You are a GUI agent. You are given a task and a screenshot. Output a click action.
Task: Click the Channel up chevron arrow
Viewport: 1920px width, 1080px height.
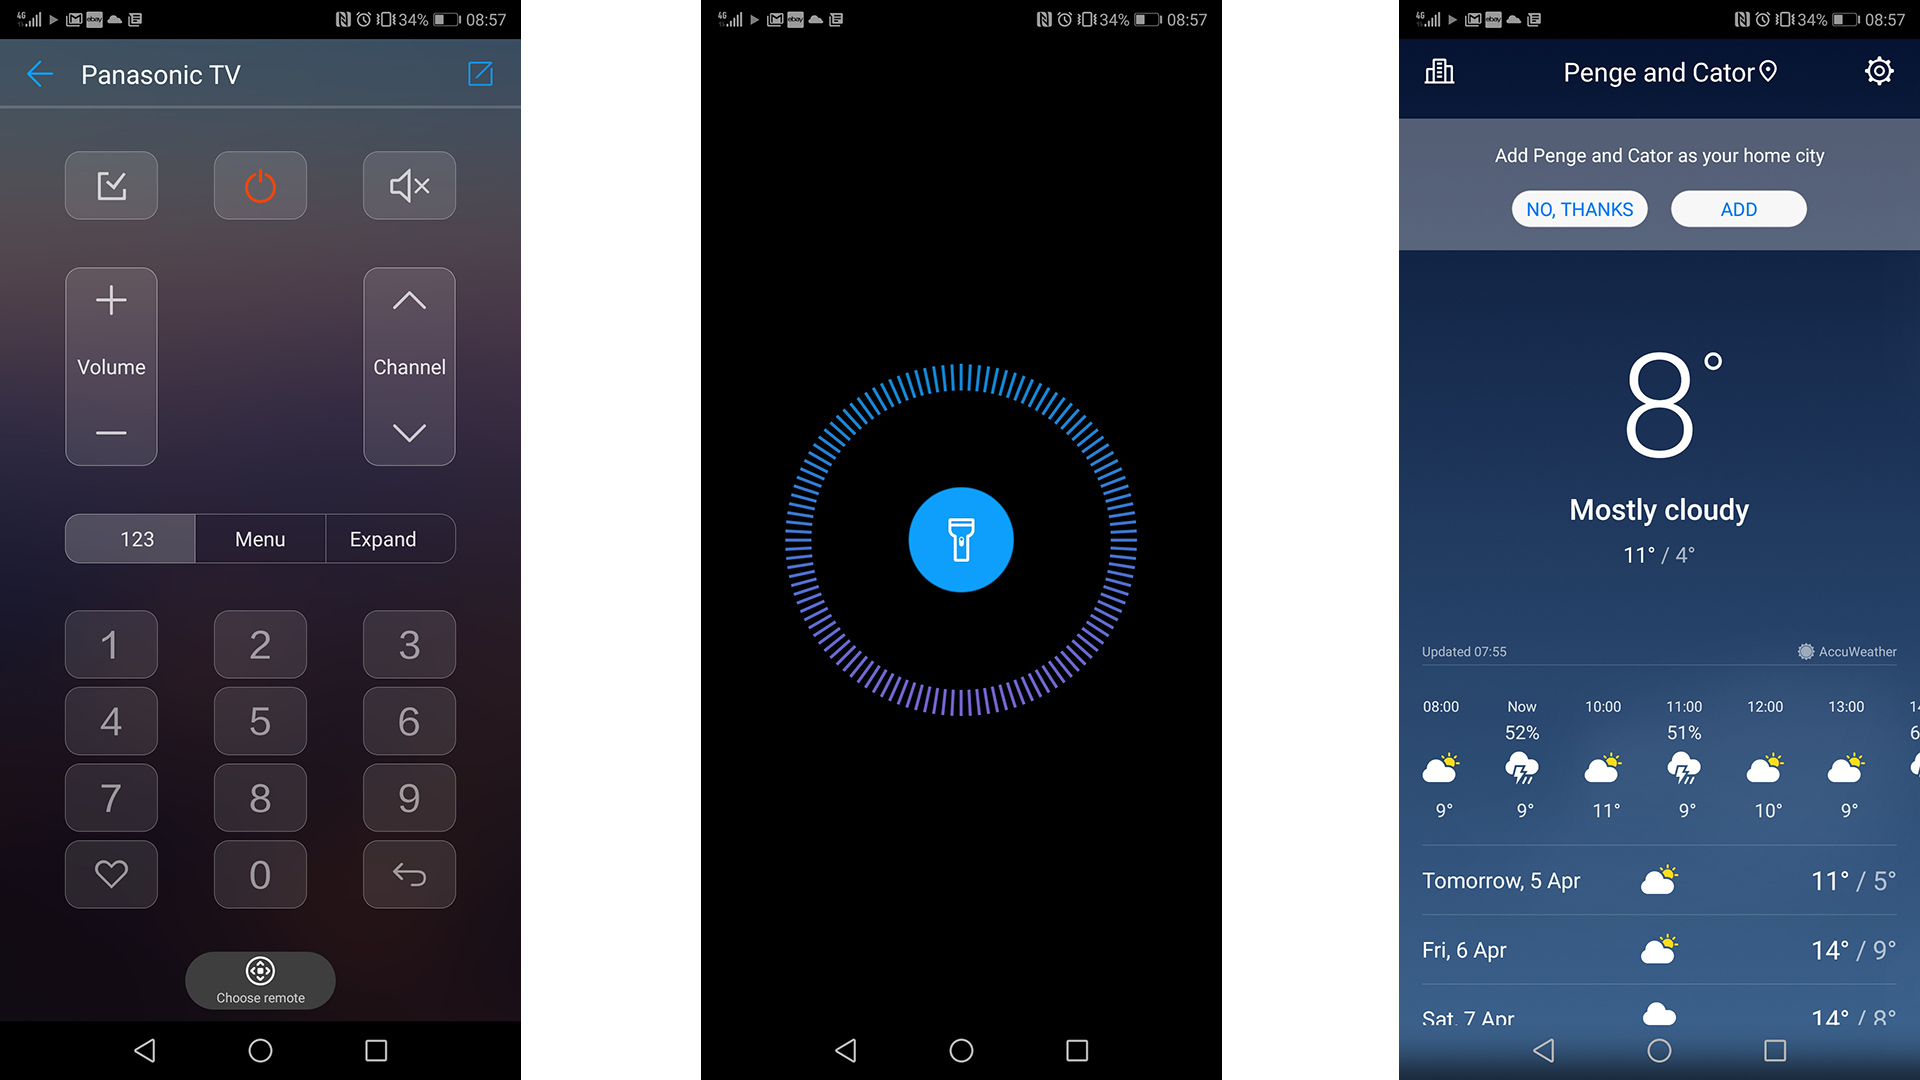click(x=409, y=302)
